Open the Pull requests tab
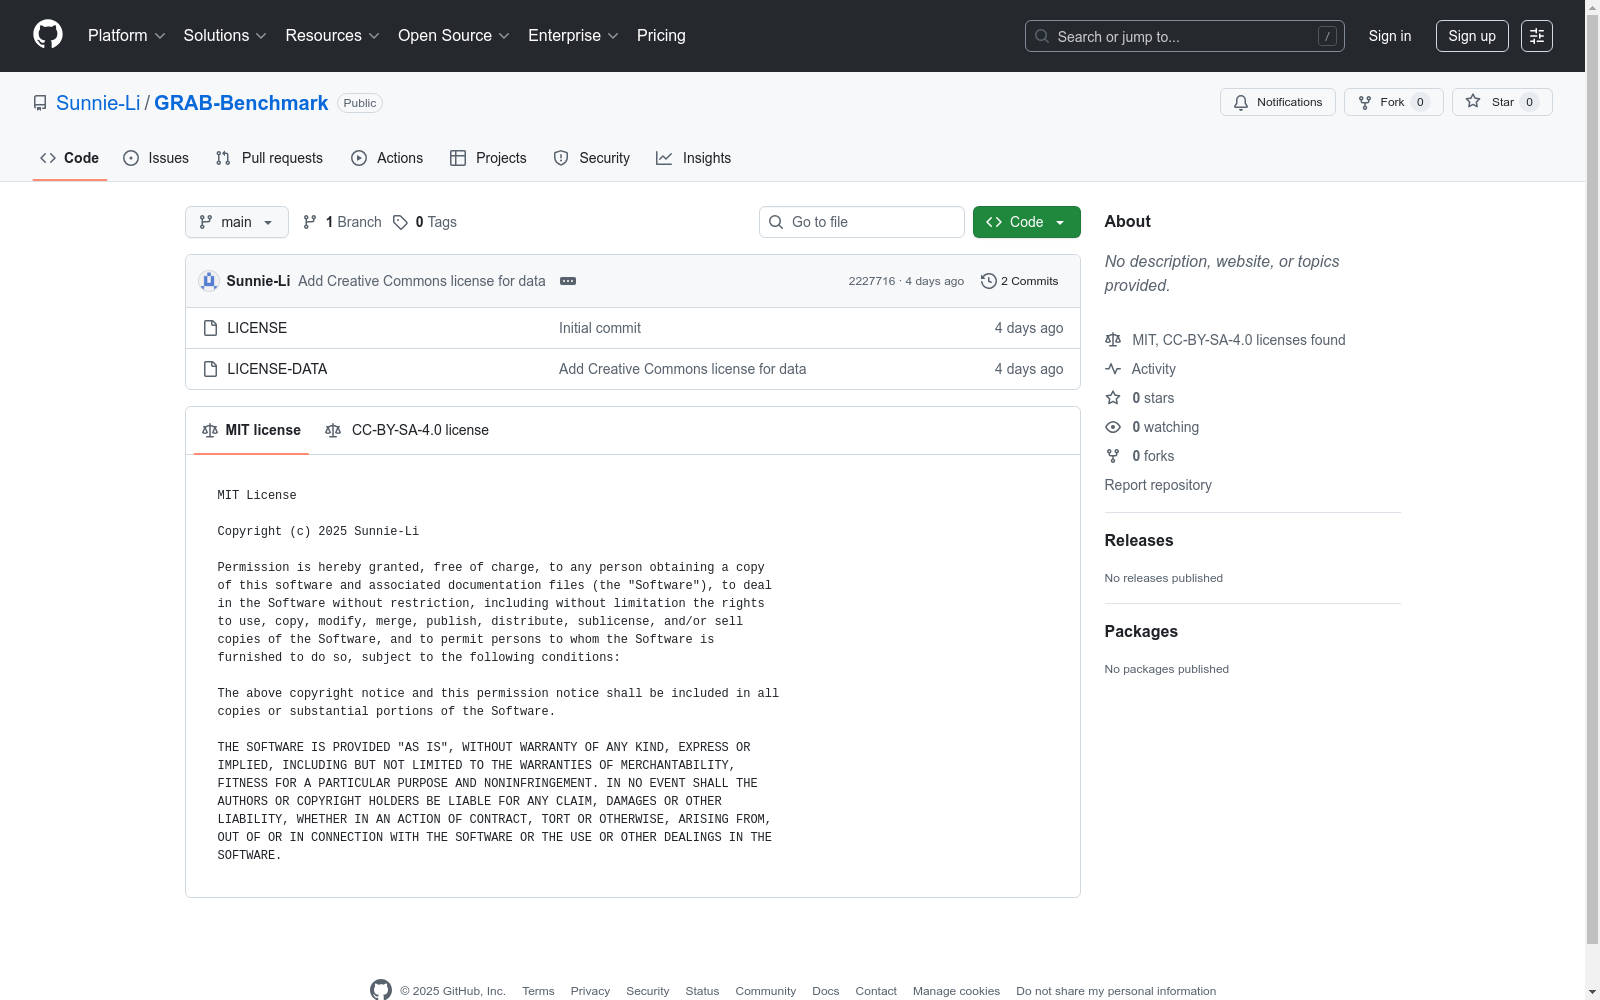 269,158
